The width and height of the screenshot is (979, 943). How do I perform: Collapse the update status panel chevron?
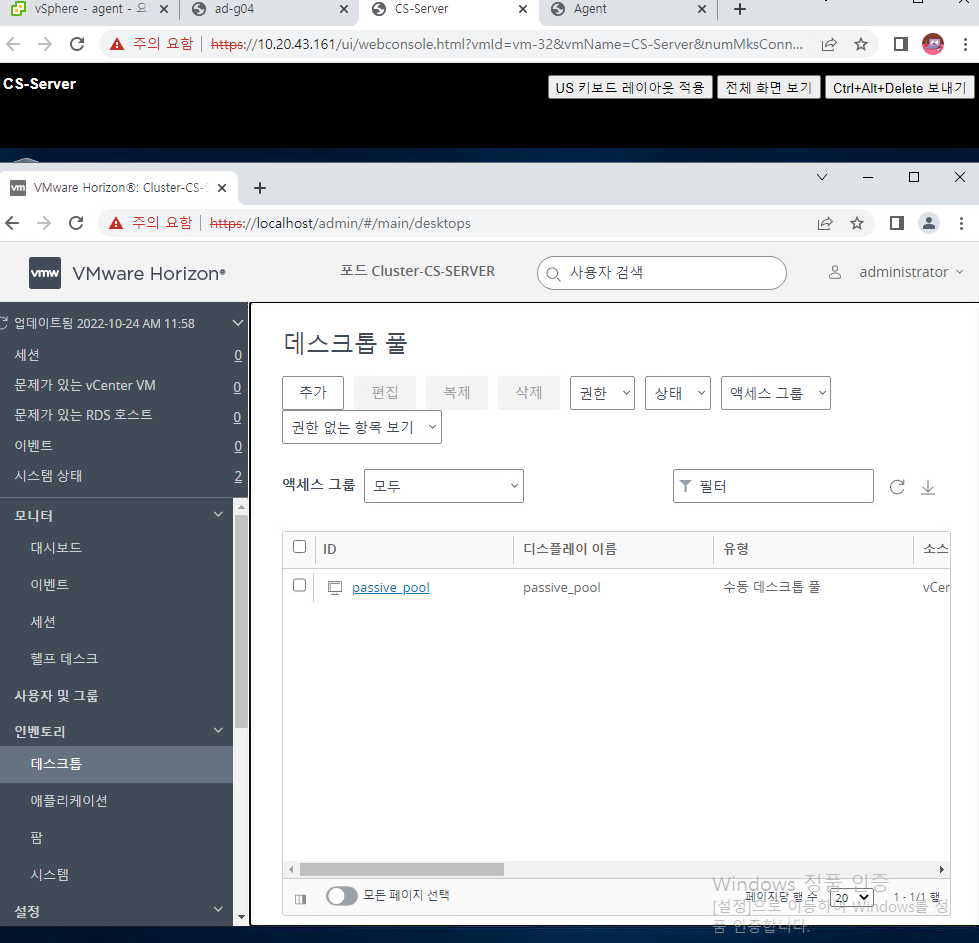coord(237,323)
